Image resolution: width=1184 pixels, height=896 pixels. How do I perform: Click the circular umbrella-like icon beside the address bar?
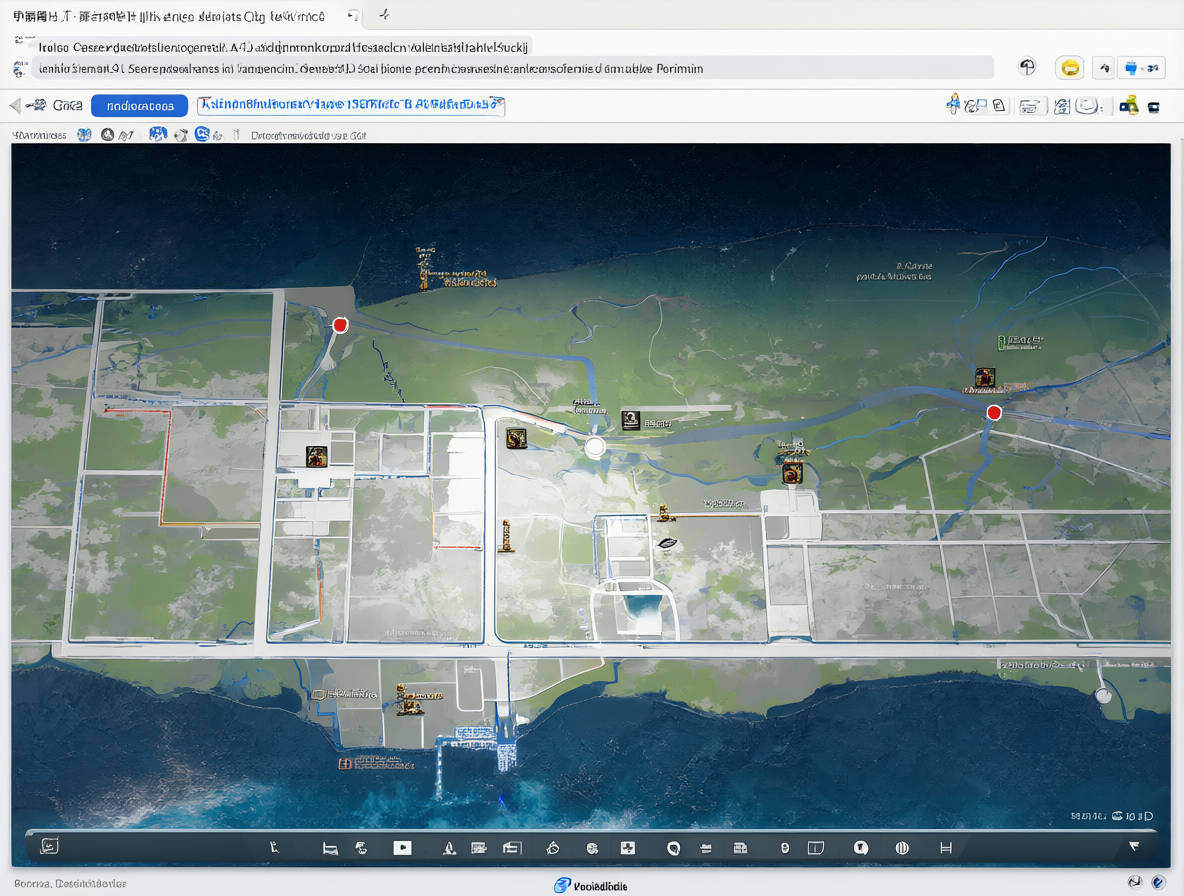[1027, 67]
